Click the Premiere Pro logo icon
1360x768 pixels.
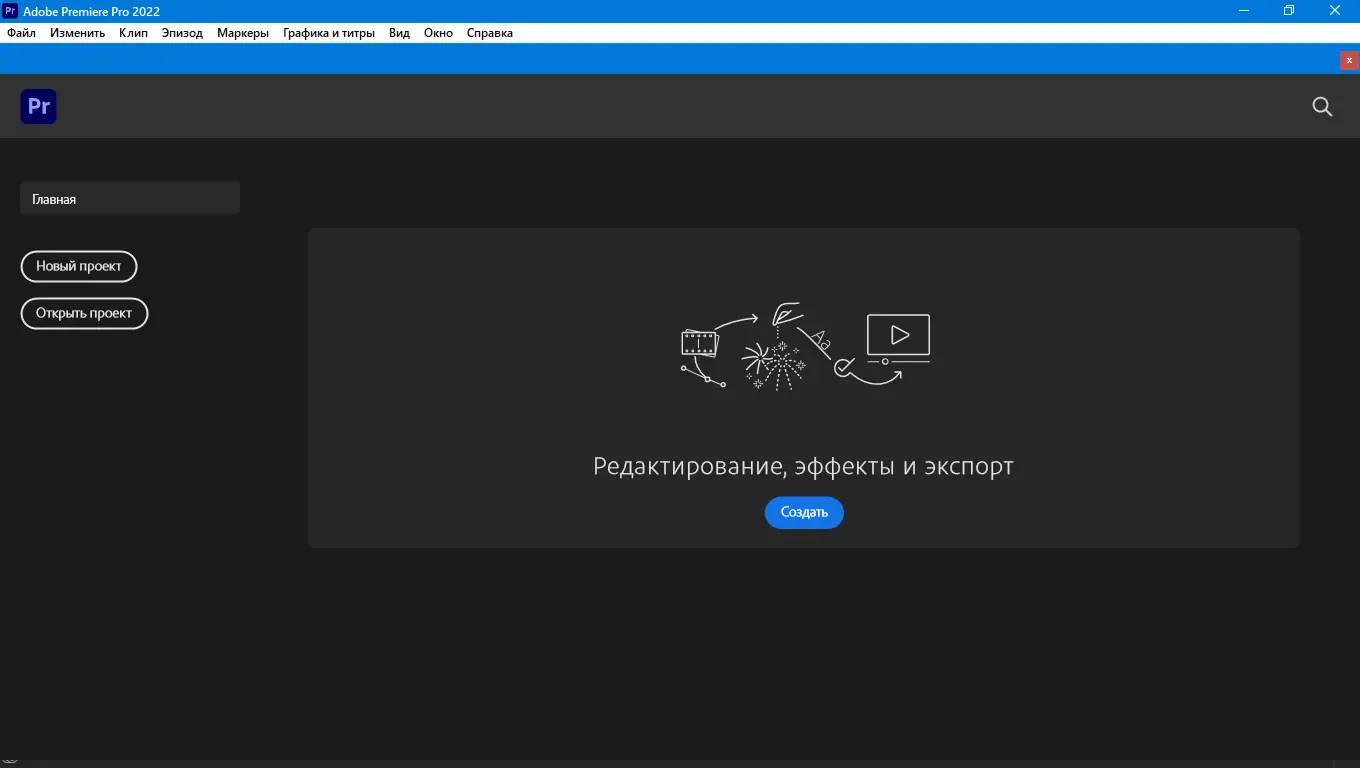[38, 106]
